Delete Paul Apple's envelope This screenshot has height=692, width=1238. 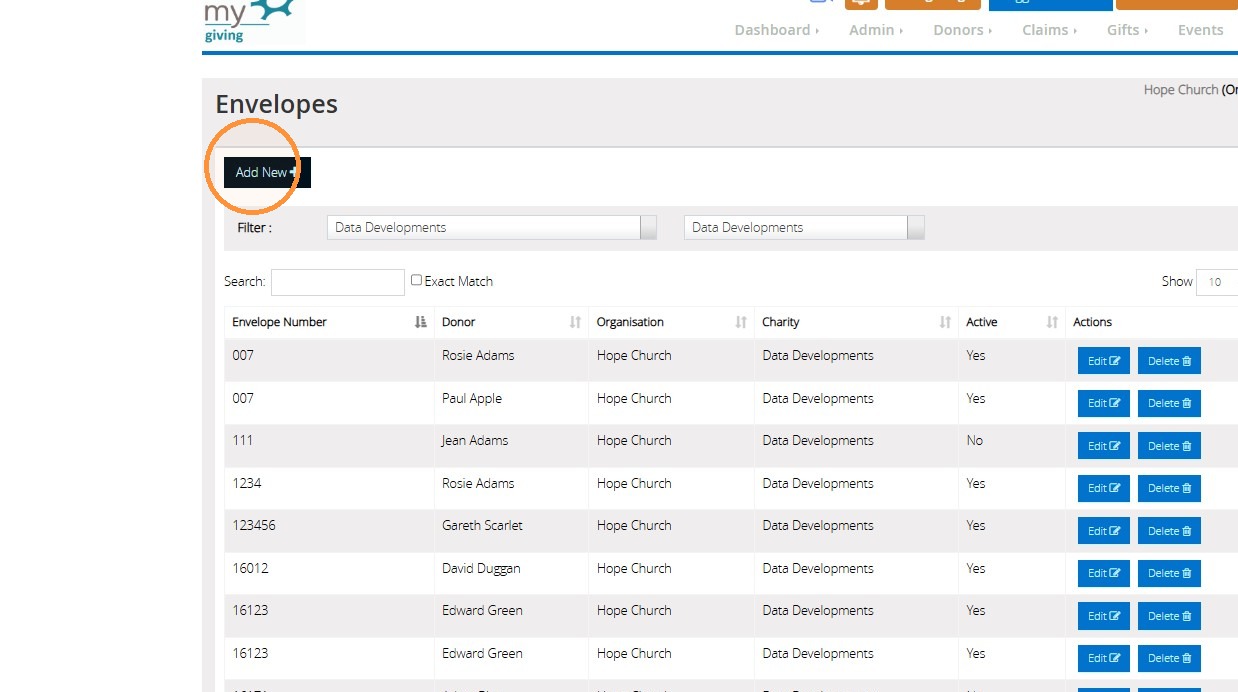coord(1169,403)
